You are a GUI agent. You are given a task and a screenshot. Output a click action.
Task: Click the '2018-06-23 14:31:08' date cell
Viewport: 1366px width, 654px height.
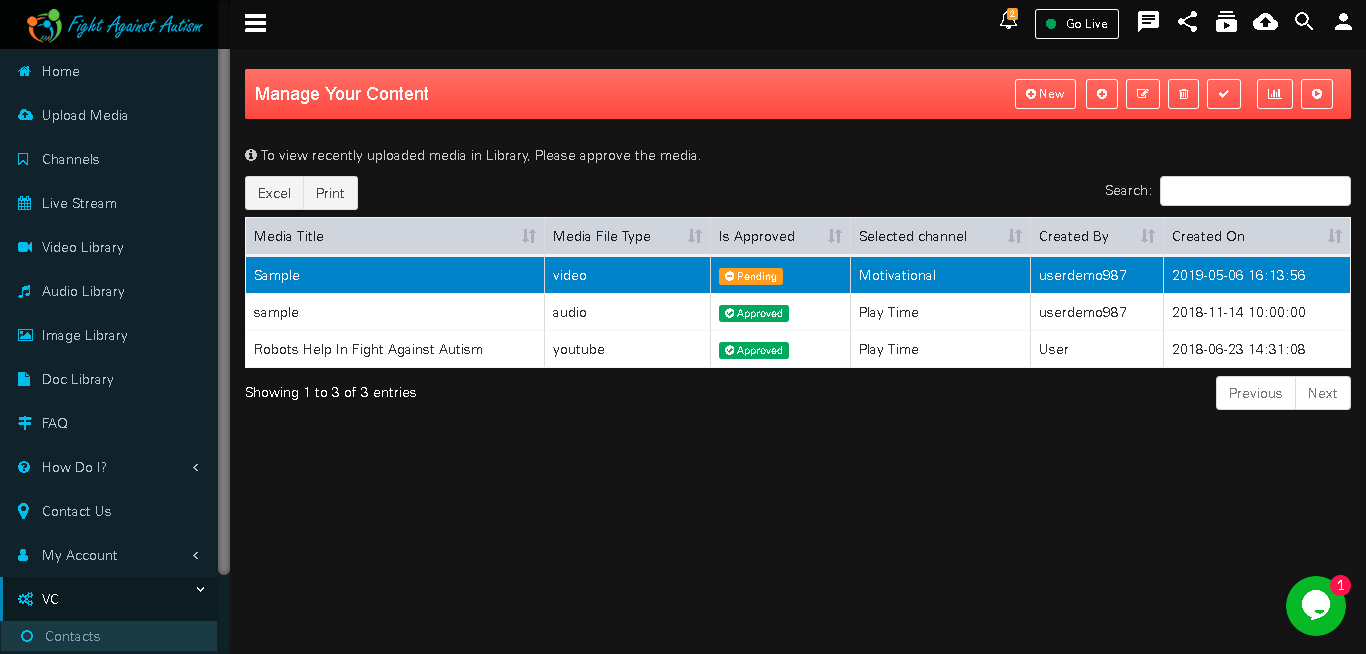coord(1257,349)
